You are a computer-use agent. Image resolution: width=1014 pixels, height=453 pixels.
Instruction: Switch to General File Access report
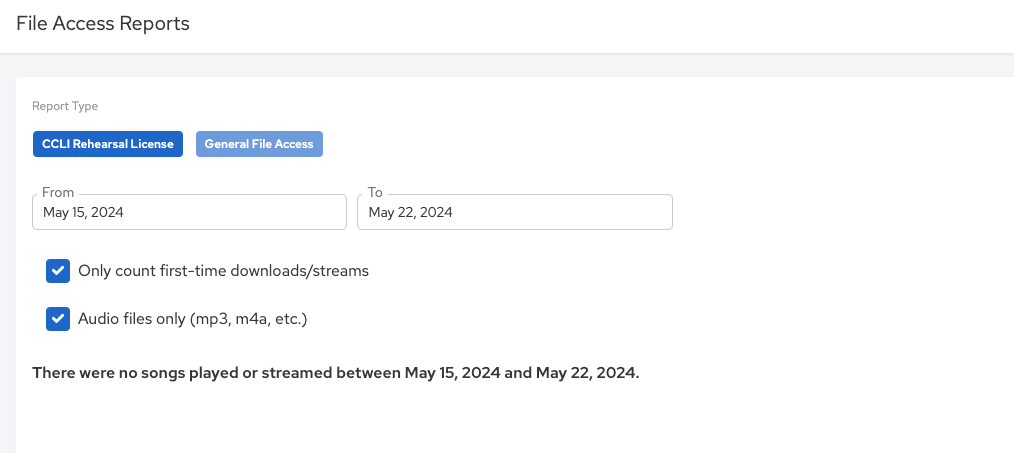click(259, 144)
